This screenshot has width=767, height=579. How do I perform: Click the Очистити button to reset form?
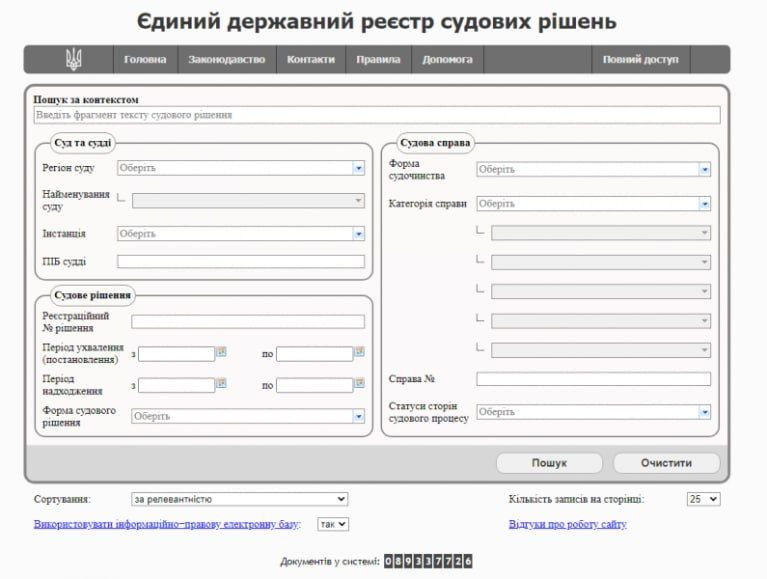[666, 463]
